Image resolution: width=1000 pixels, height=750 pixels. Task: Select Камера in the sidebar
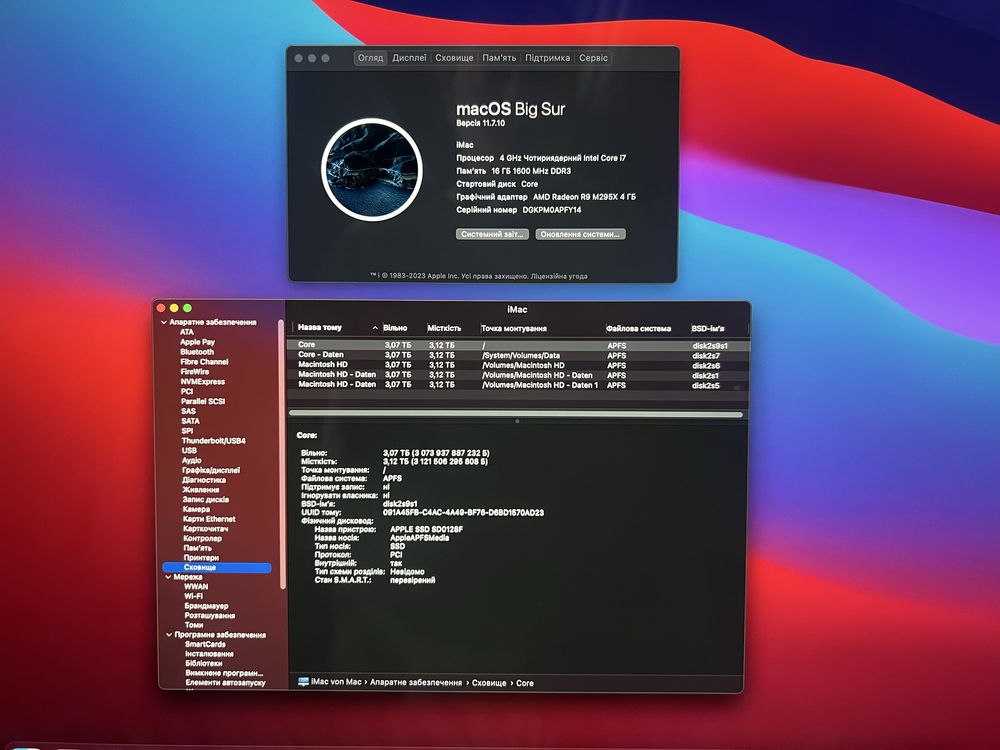click(196, 509)
